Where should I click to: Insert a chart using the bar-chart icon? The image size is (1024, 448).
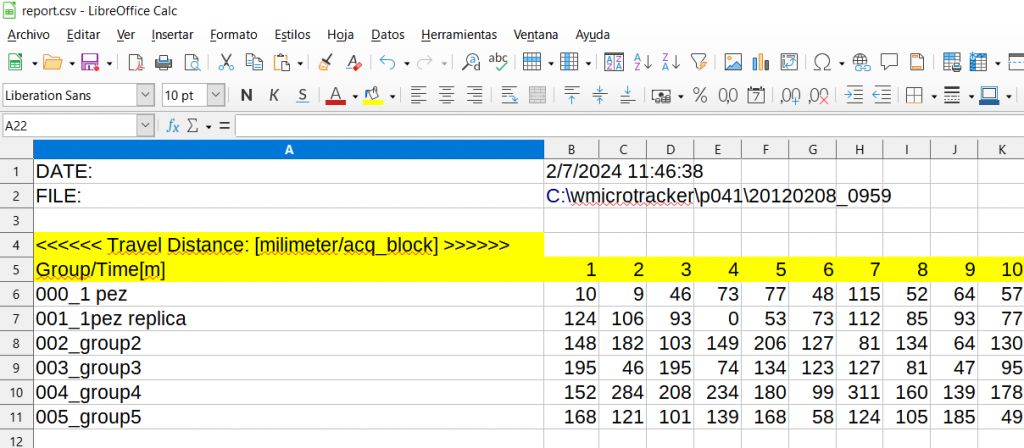[761, 63]
